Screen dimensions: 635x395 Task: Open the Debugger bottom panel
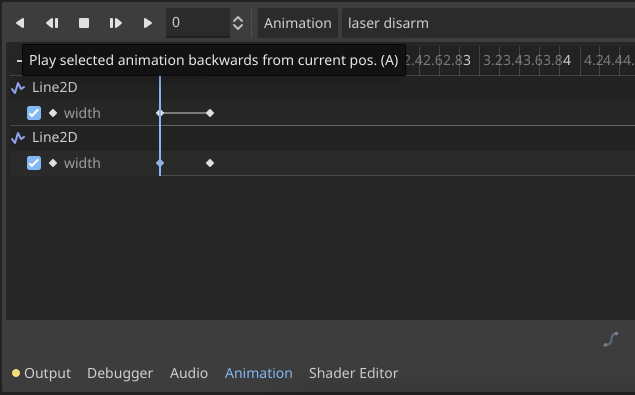tap(120, 373)
